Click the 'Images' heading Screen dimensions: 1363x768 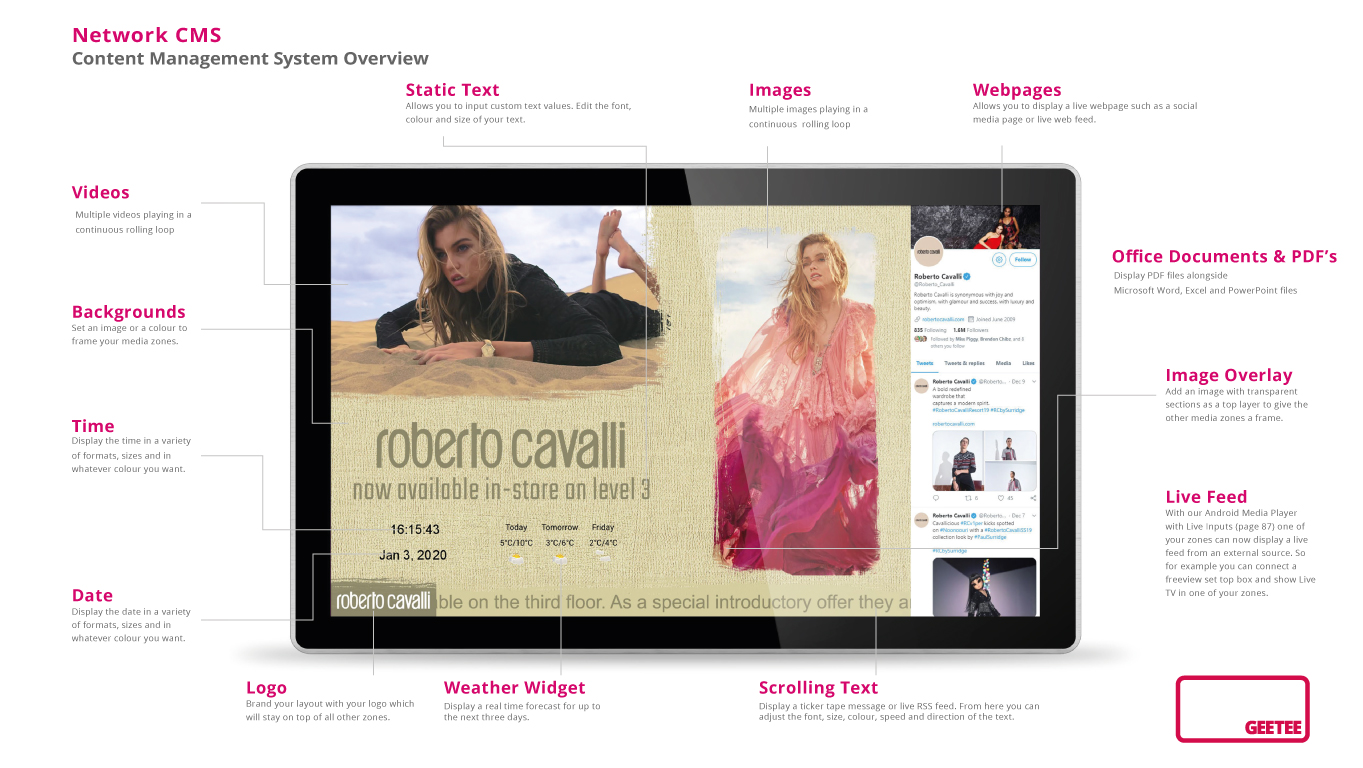click(780, 90)
